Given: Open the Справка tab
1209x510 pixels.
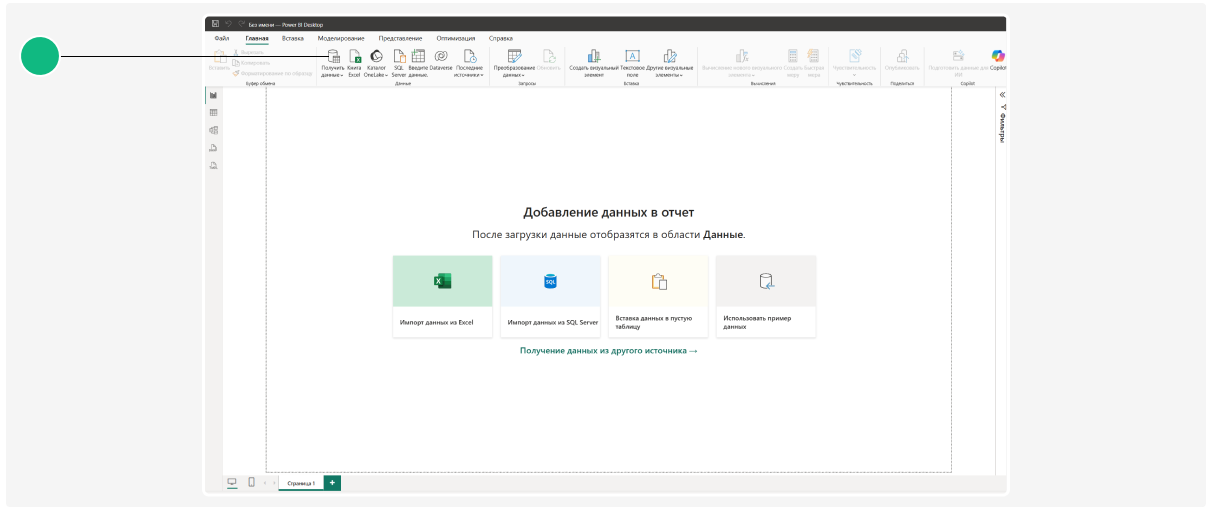Looking at the screenshot, I should click(500, 38).
